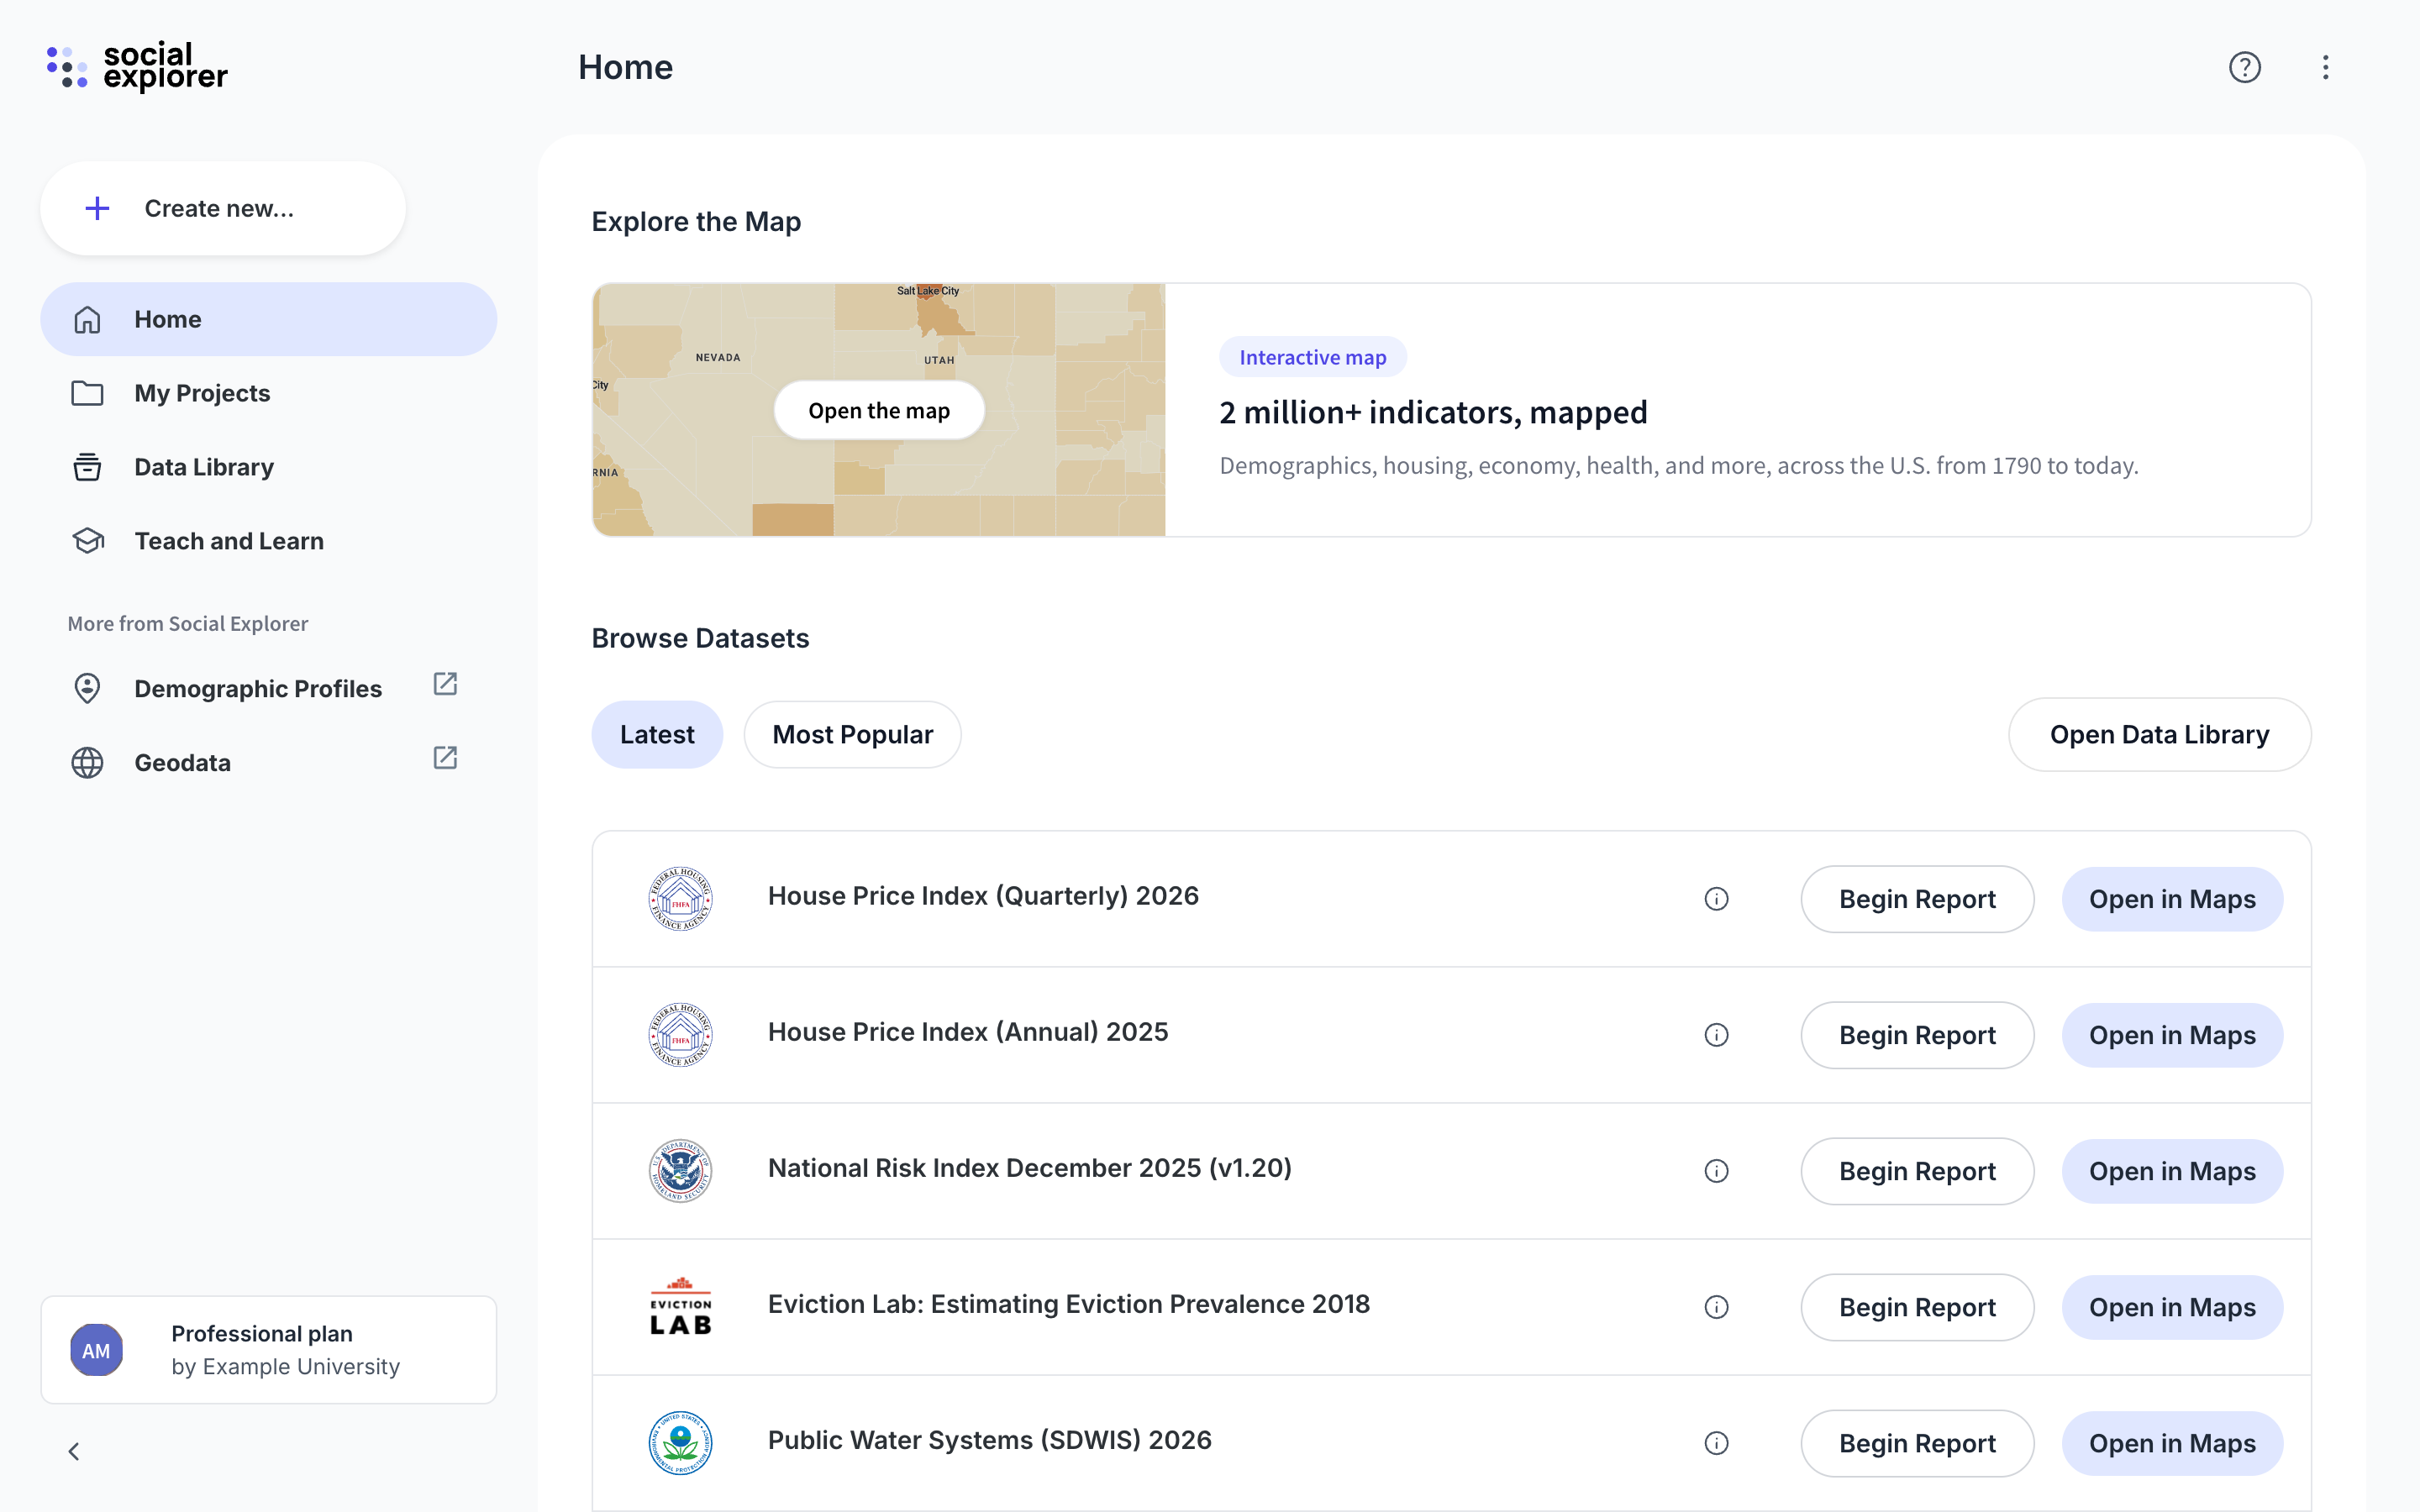Begin Report for National Risk Index December 2025
Viewport: 2420px width, 1512px height.
[x=1917, y=1171]
